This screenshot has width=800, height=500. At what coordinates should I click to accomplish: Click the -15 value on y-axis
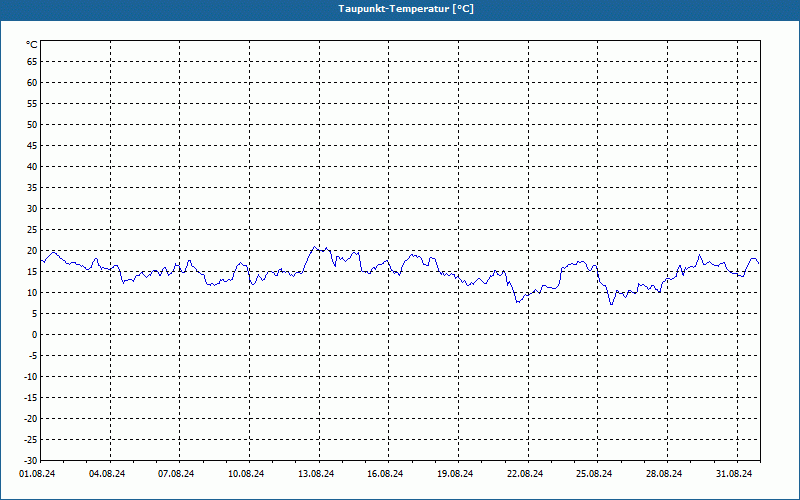pos(30,398)
